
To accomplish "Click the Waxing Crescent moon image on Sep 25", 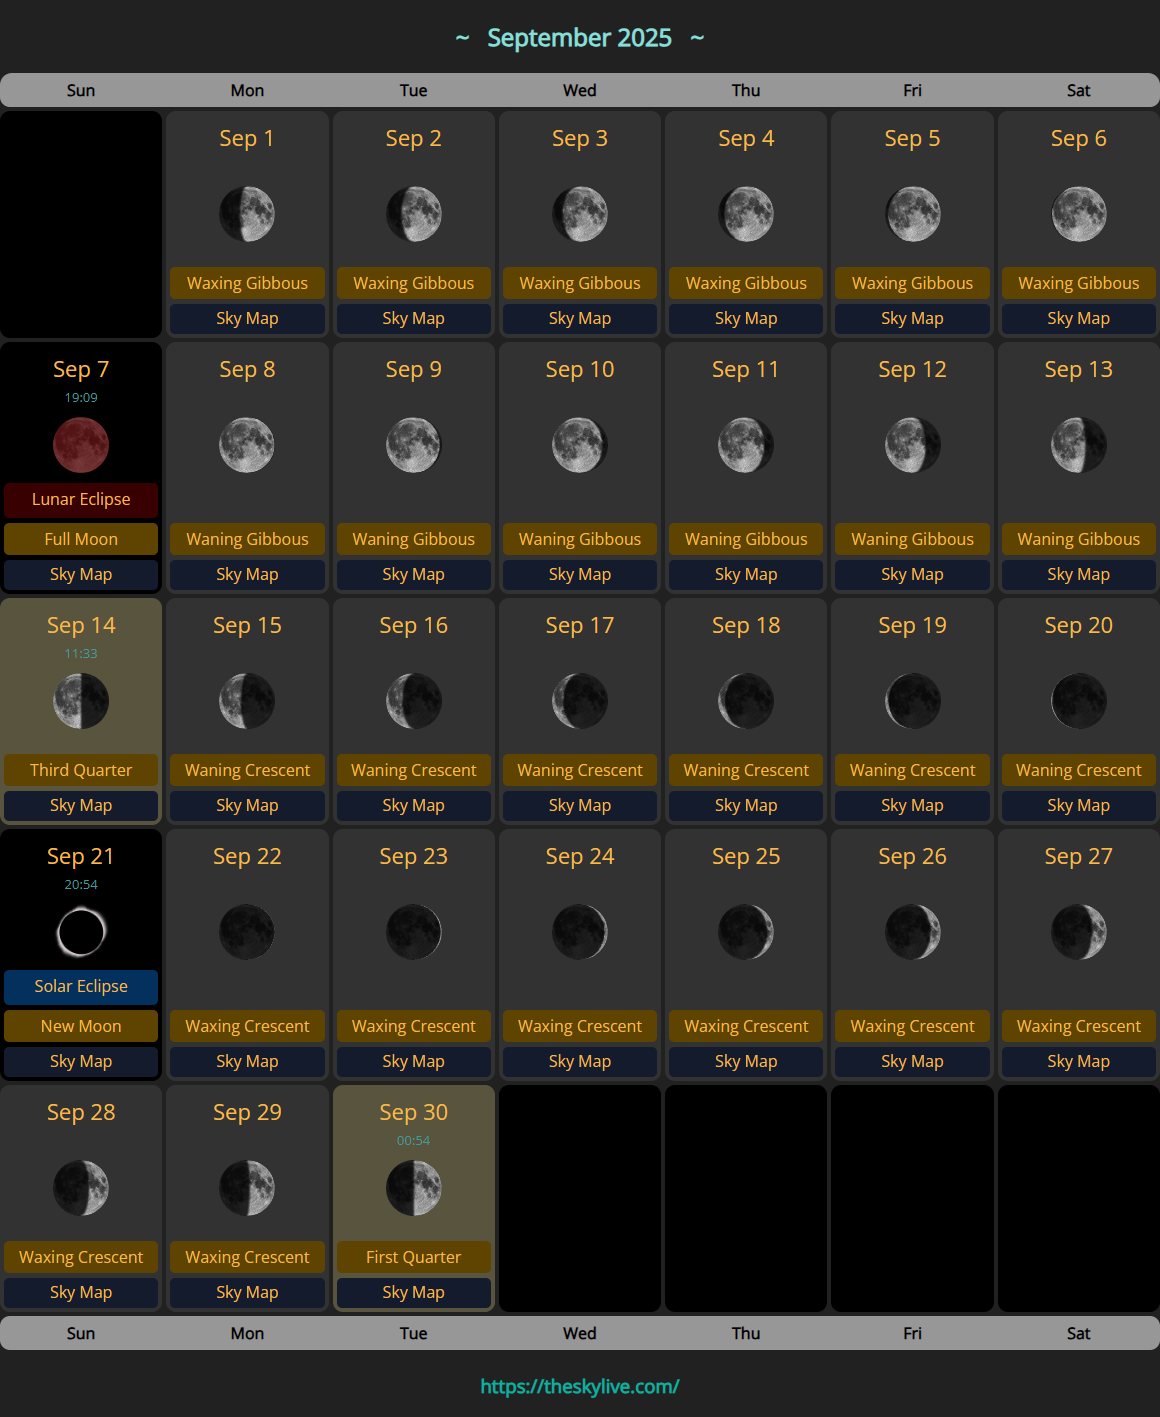I will [745, 931].
